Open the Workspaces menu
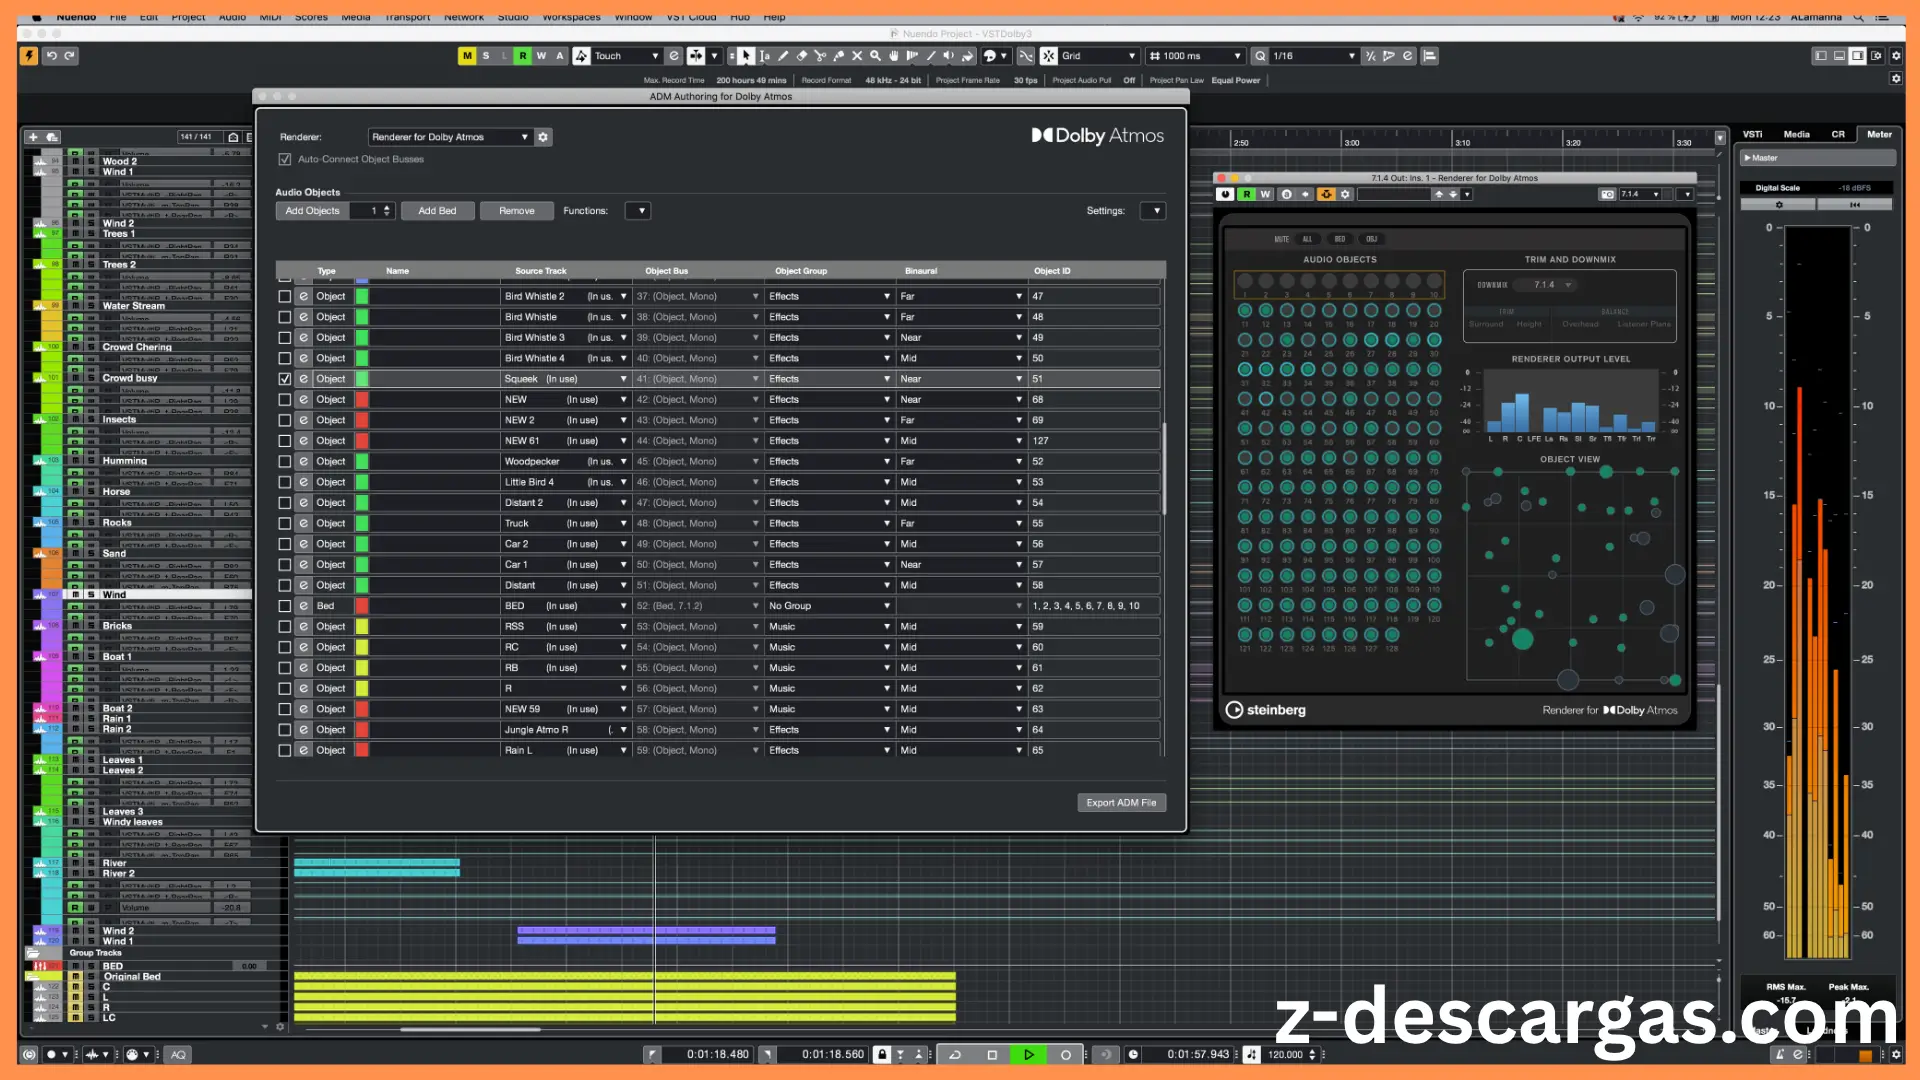This screenshot has width=1920, height=1080. (571, 17)
